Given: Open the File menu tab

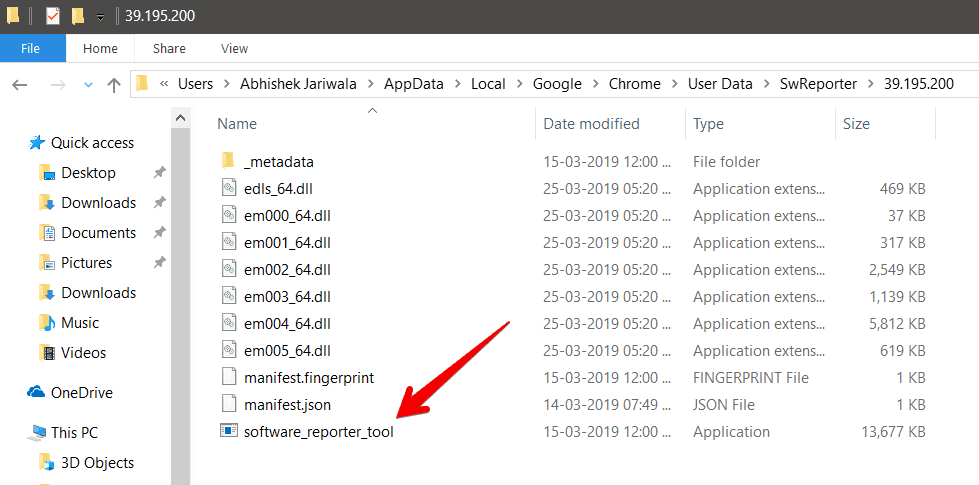Looking at the screenshot, I should point(30,48).
